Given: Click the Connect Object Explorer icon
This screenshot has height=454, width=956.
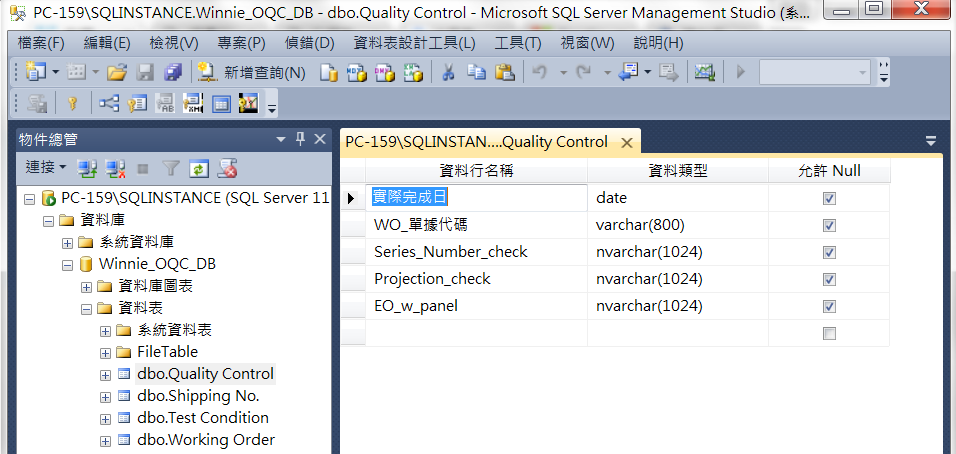Looking at the screenshot, I should point(87,169).
